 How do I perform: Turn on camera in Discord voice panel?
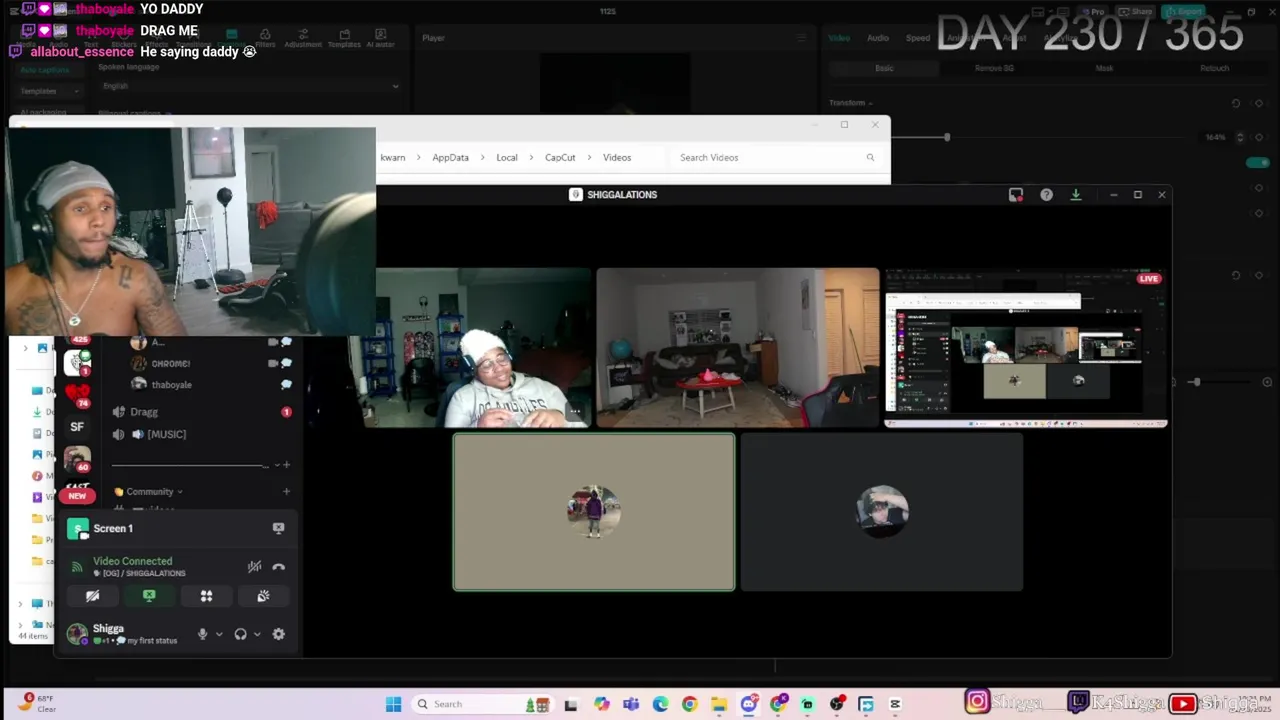tap(92, 596)
